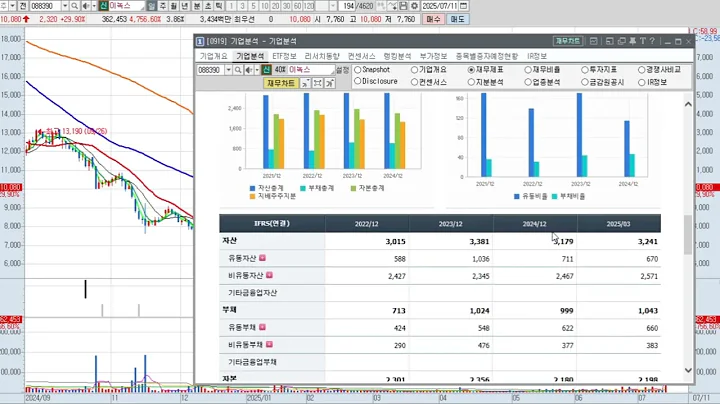
Task: Expand 유동부채 row with pink plus icon
Action: pos(262,327)
